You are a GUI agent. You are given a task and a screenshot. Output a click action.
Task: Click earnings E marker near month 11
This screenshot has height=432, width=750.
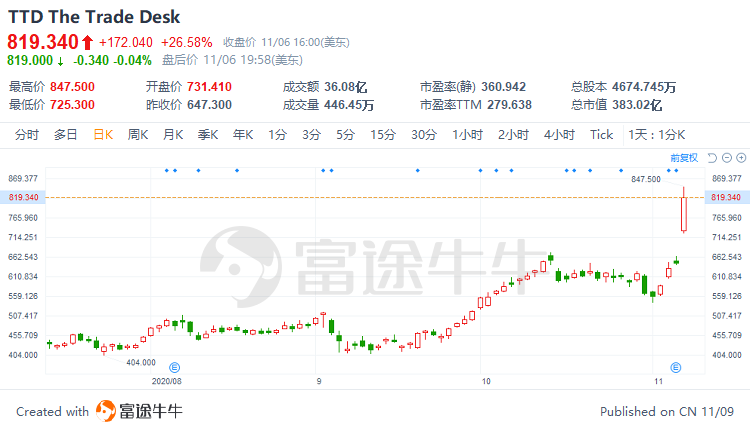pos(675,367)
